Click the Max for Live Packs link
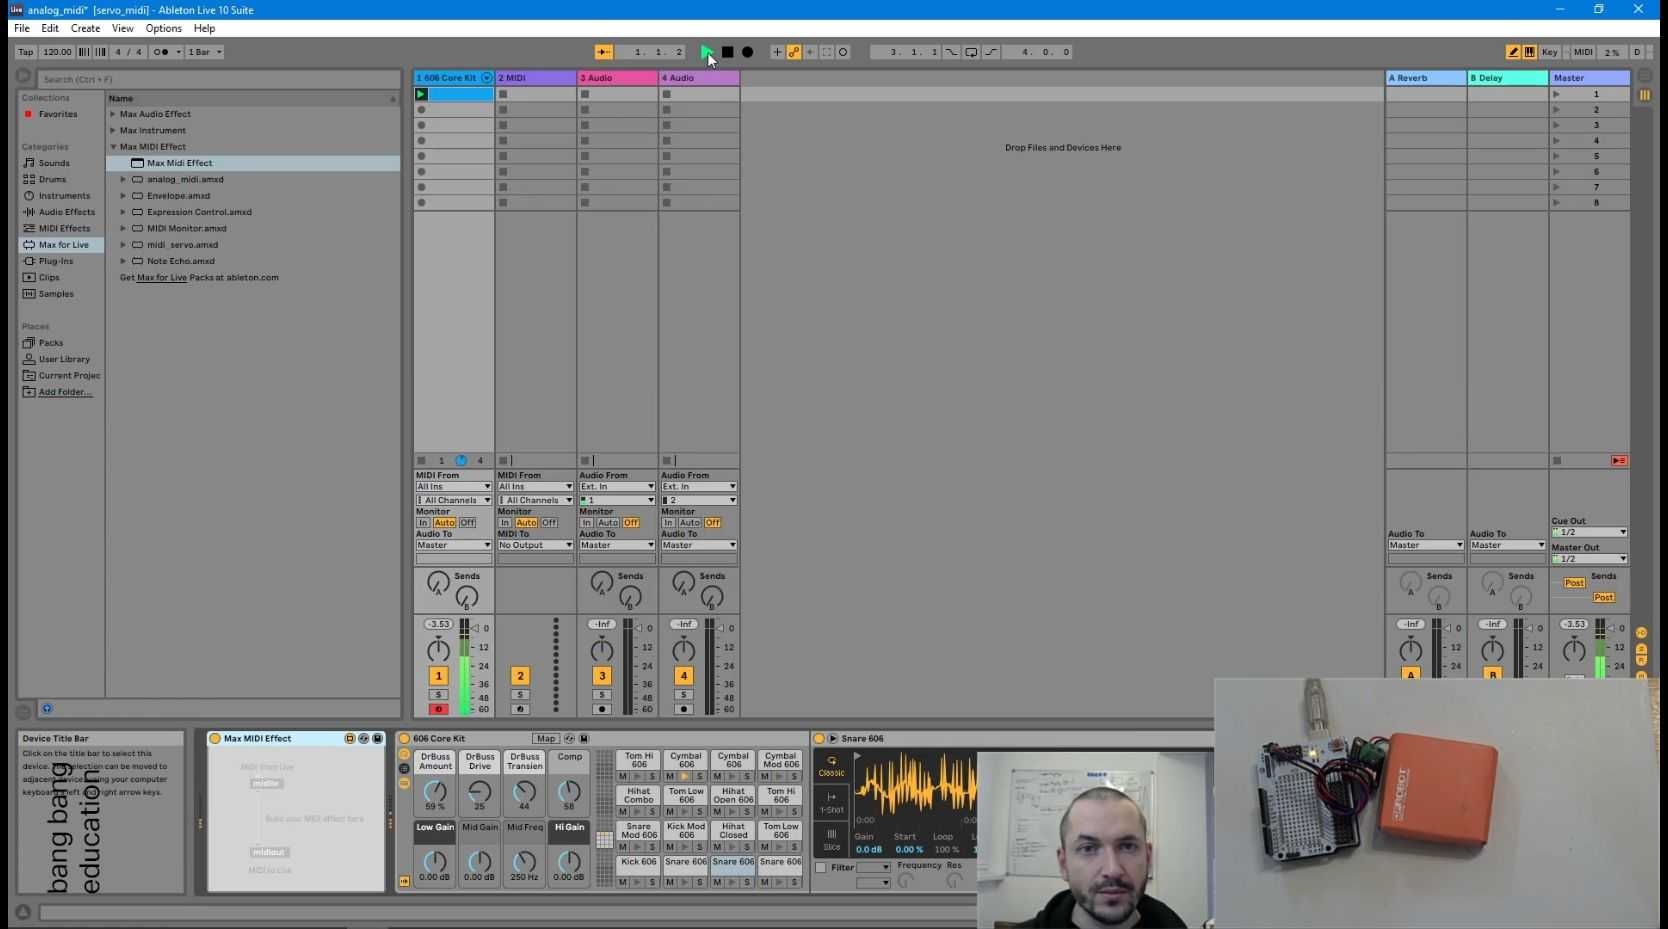 pos(162,278)
